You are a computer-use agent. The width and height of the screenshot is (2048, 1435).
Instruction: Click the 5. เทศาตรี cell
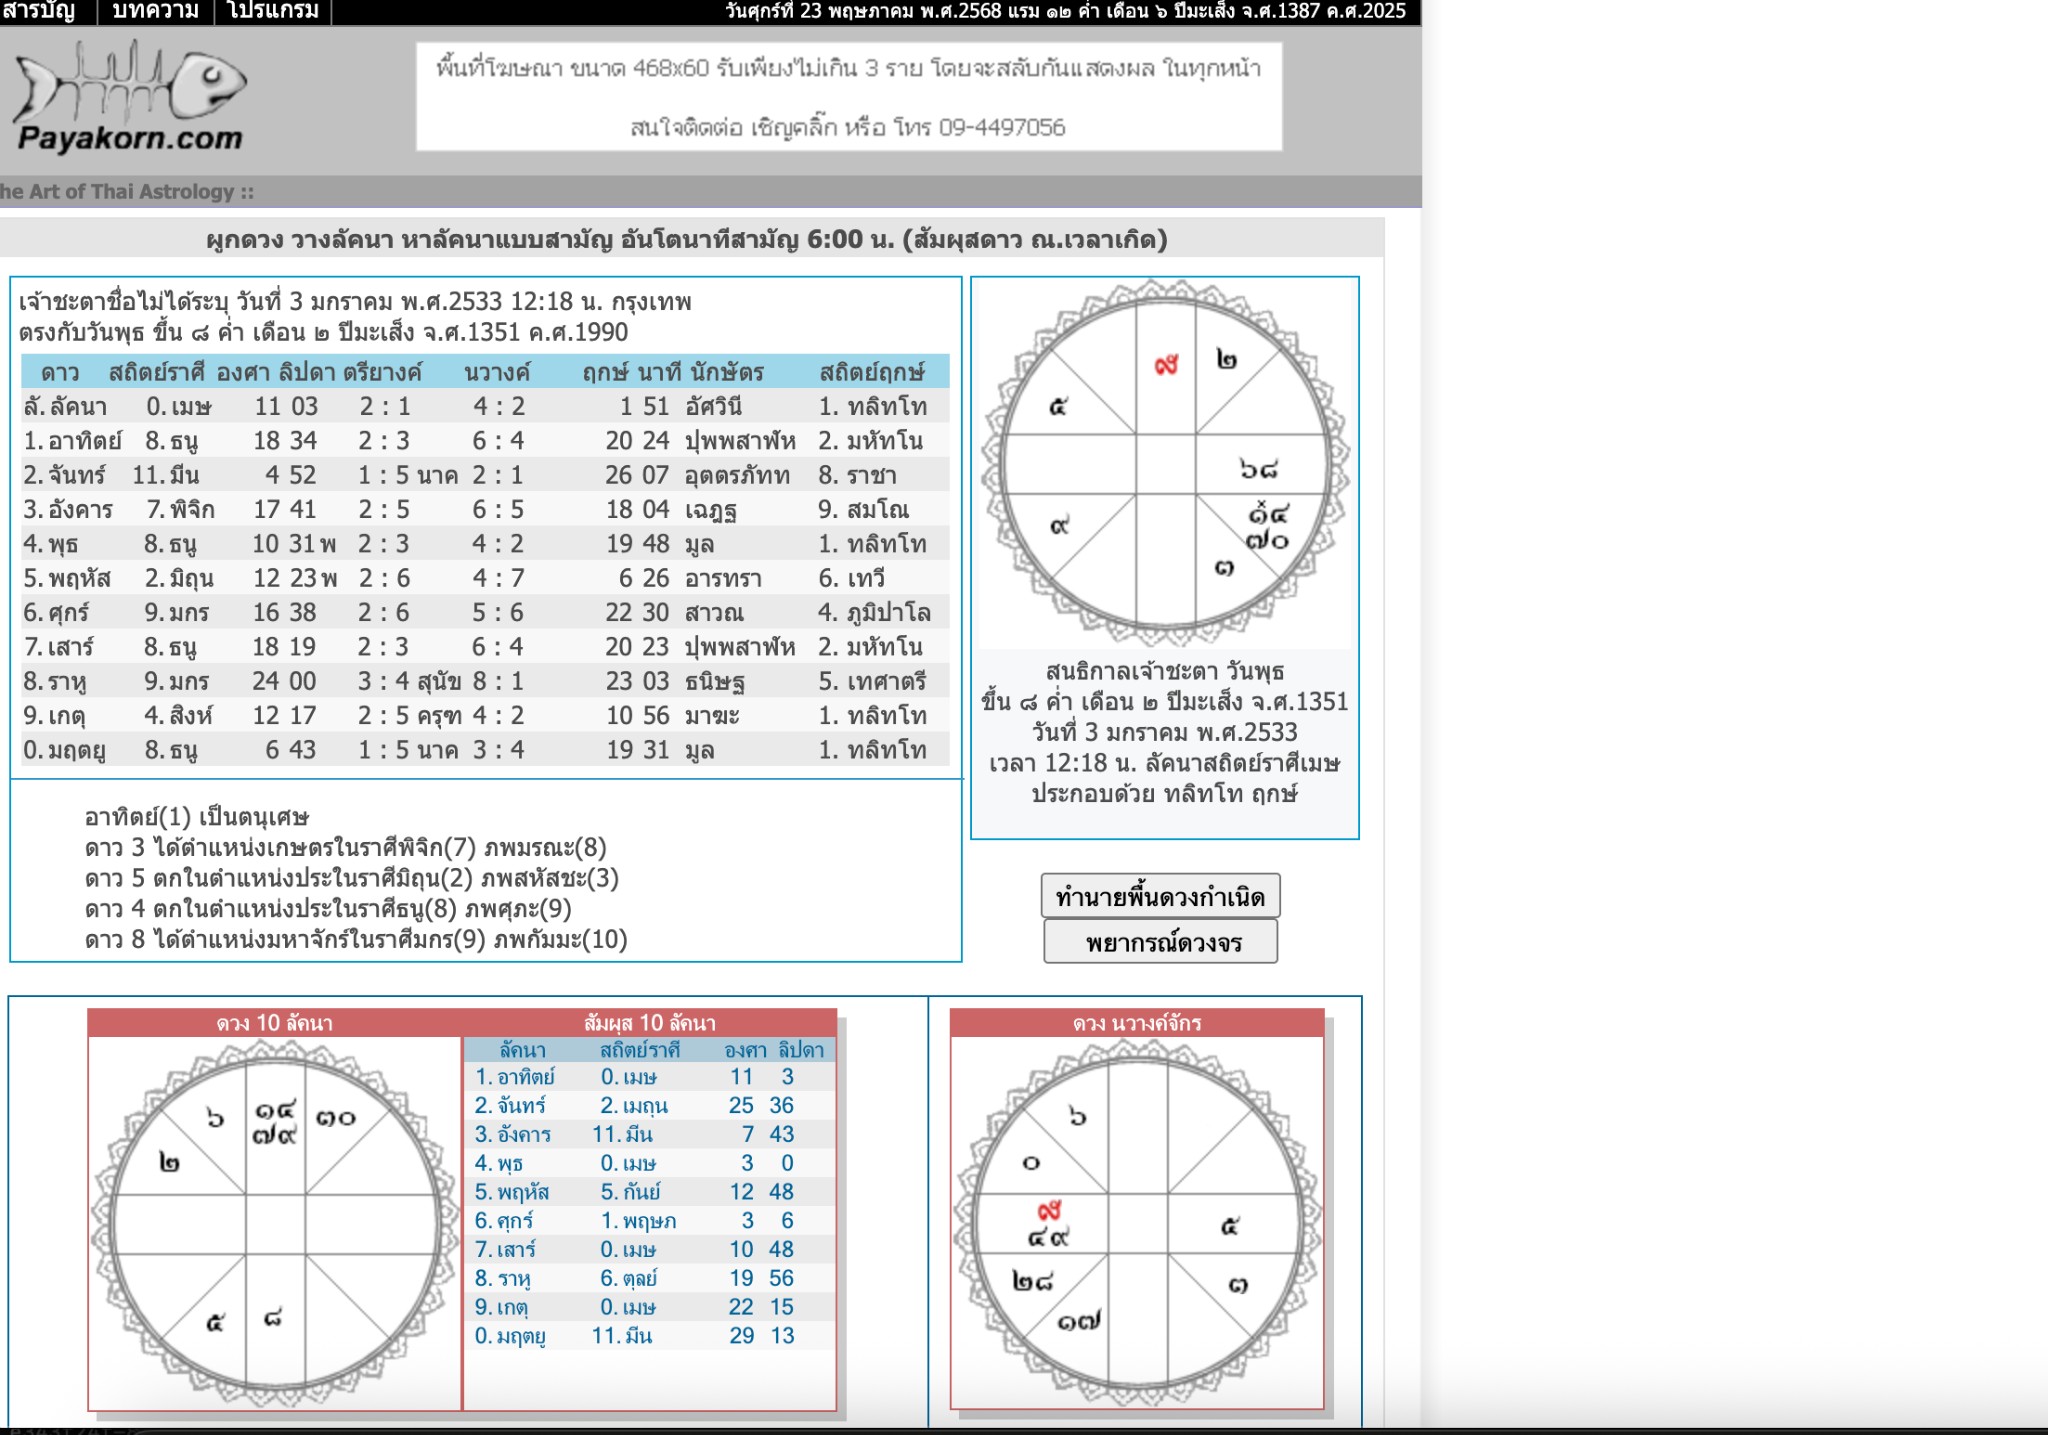click(872, 681)
